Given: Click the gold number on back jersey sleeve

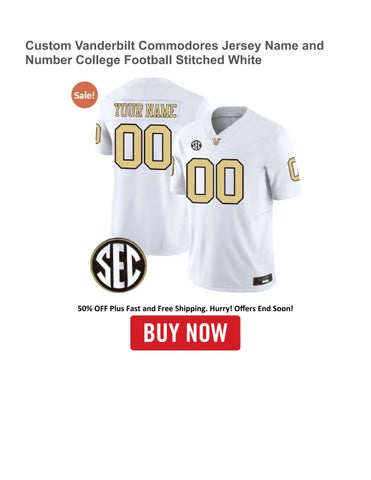Looking at the screenshot, I should pos(98,133).
